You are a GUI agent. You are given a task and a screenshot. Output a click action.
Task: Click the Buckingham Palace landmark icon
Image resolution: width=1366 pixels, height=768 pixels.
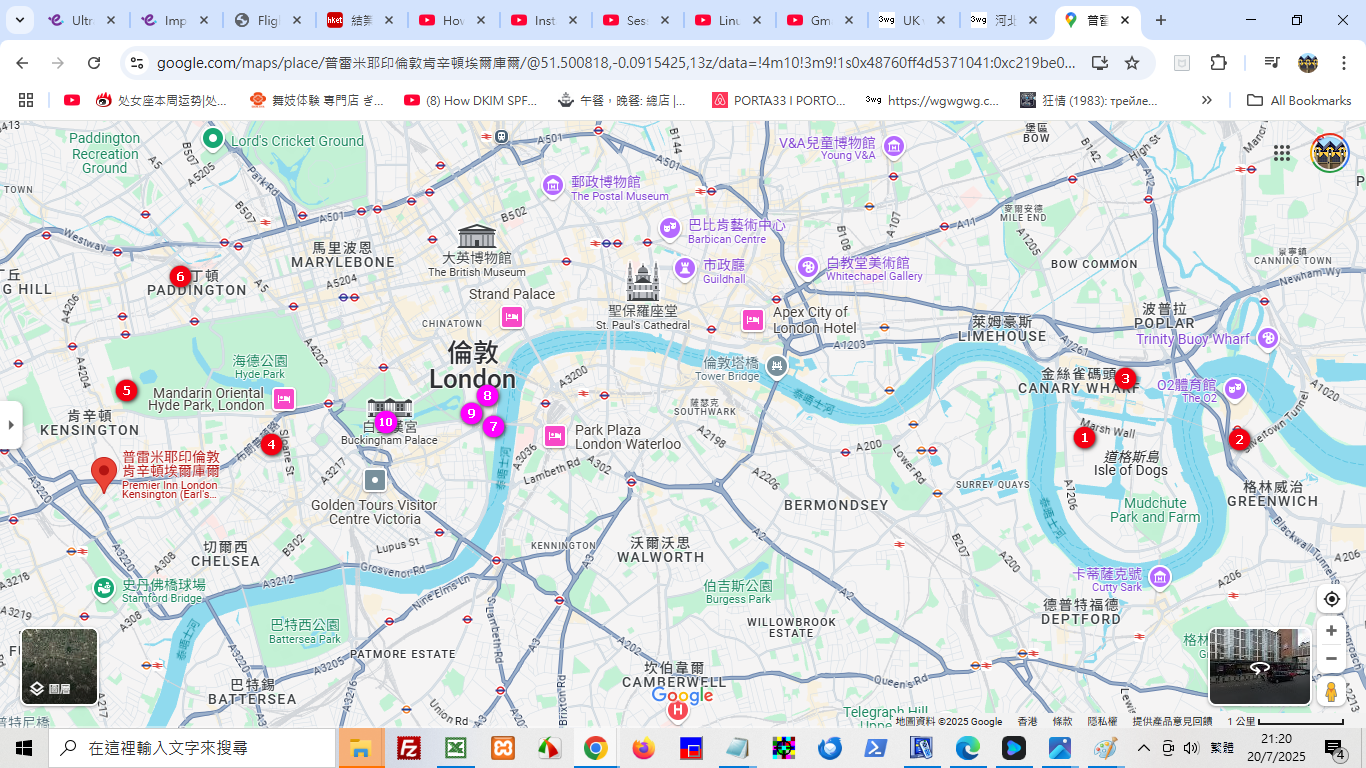pos(389,408)
